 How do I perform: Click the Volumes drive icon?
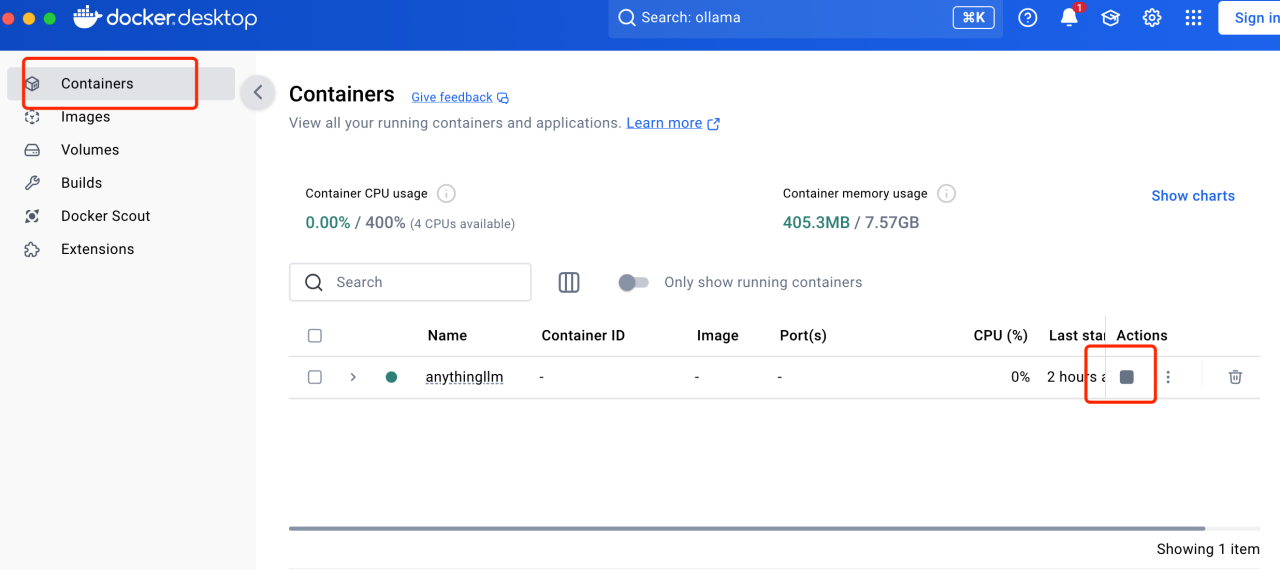32,150
